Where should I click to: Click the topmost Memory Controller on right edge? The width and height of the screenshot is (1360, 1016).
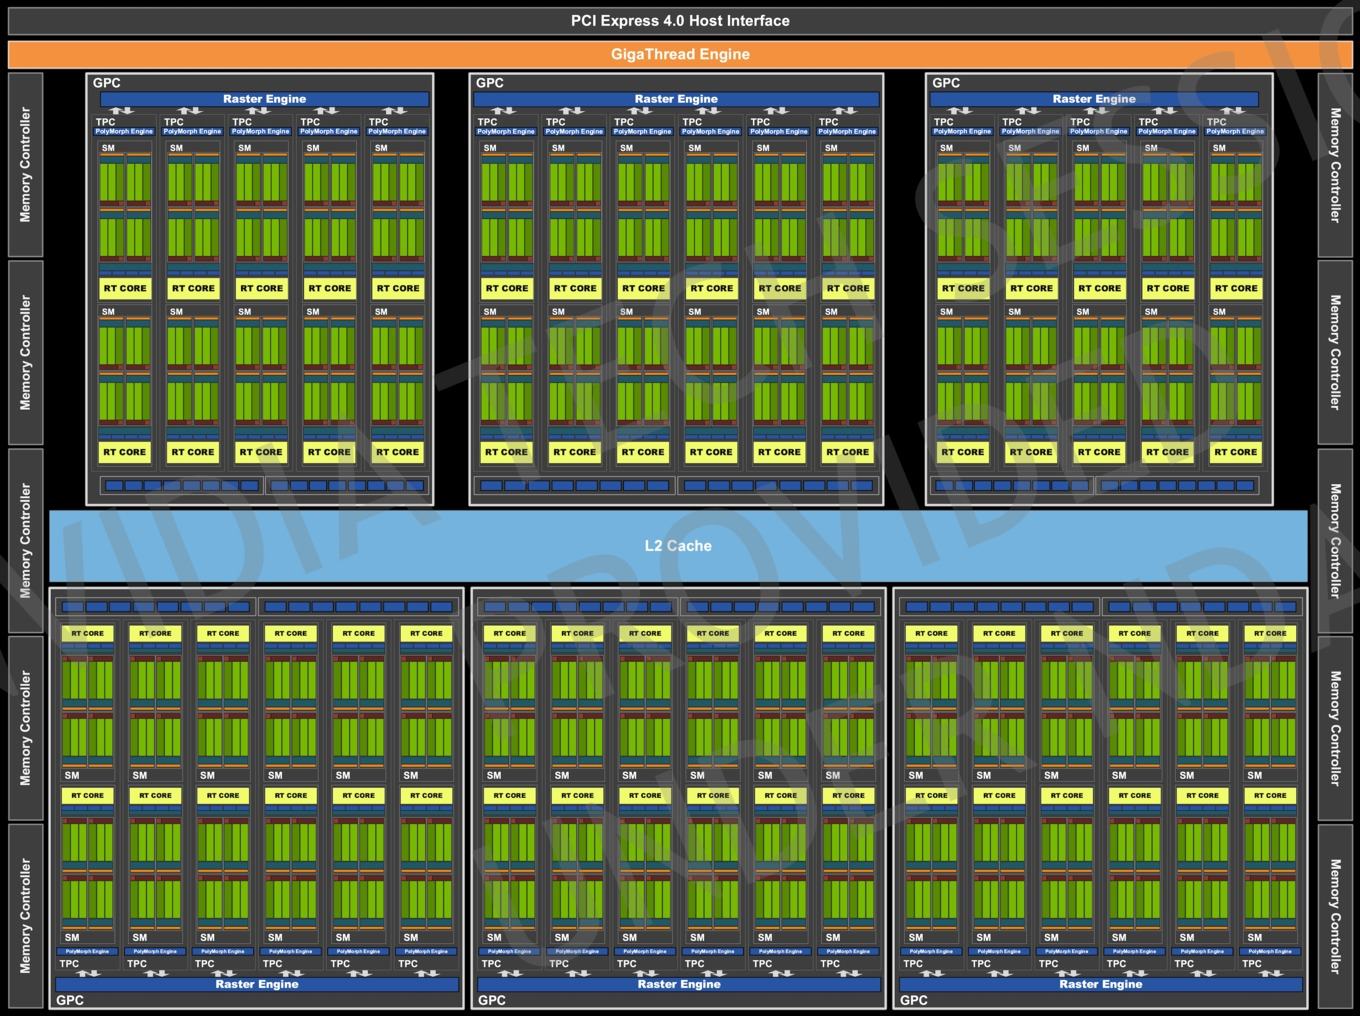[x=1335, y=164]
